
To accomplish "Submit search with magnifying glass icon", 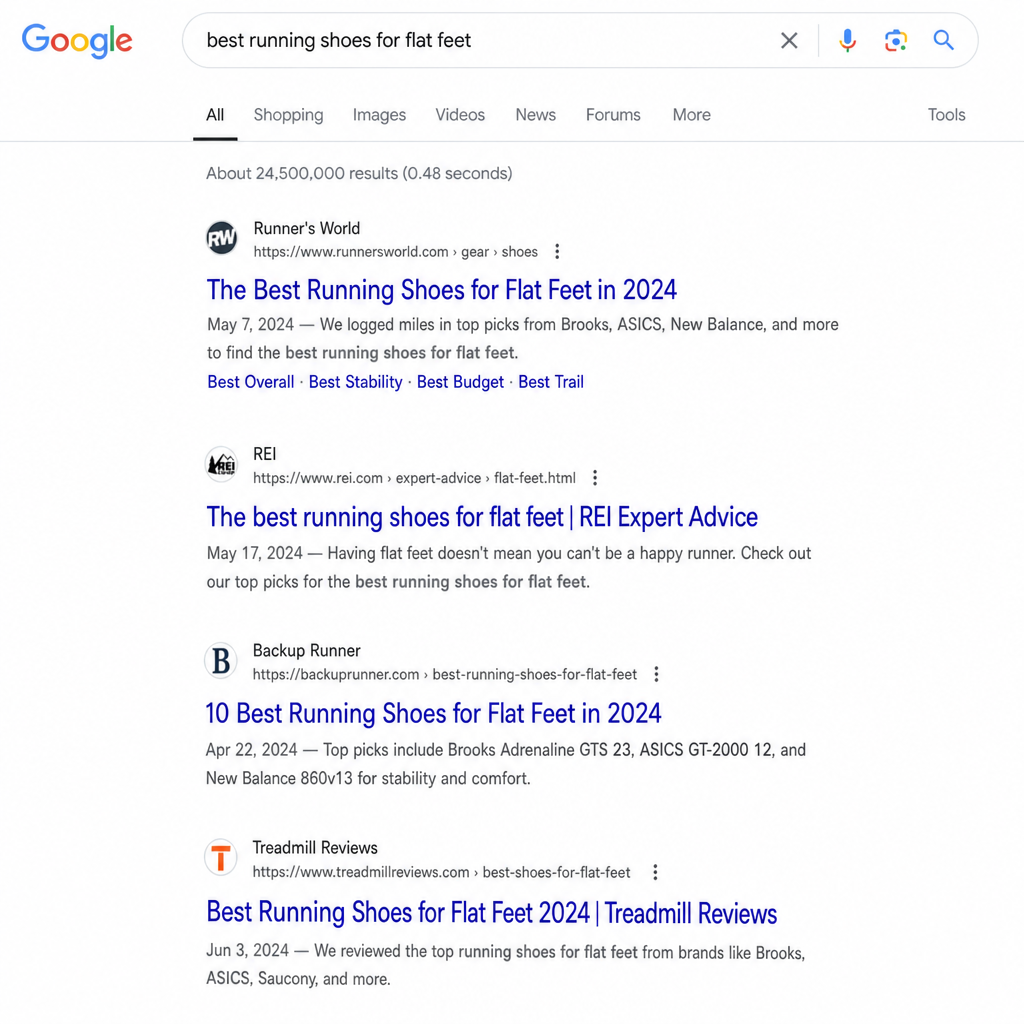I will tap(943, 40).
